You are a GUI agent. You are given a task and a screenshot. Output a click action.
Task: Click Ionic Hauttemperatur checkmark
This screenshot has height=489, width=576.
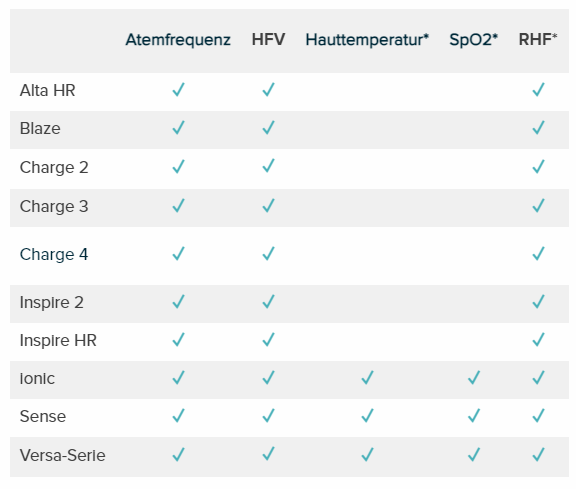pyautogui.click(x=367, y=378)
